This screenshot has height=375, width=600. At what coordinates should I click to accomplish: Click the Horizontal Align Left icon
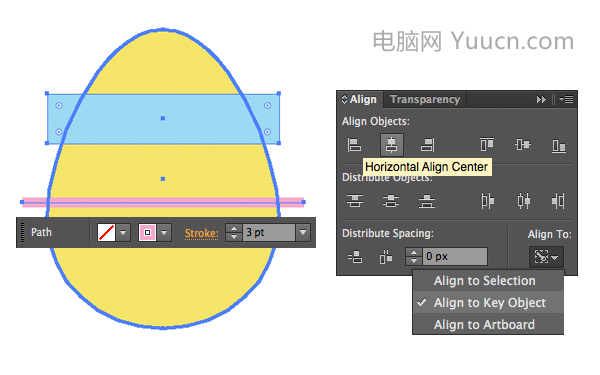click(x=354, y=145)
